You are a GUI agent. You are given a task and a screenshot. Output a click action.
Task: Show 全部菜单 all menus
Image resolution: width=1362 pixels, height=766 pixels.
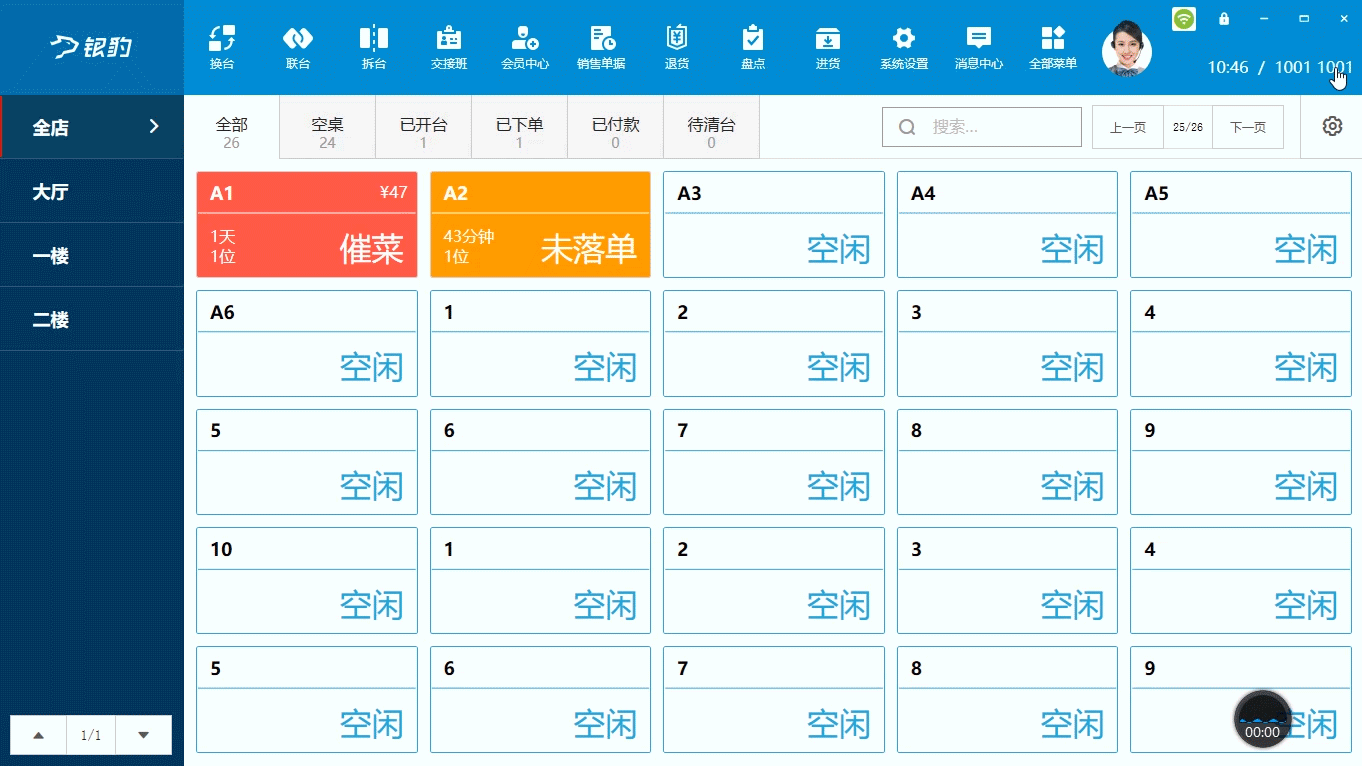pyautogui.click(x=1053, y=47)
